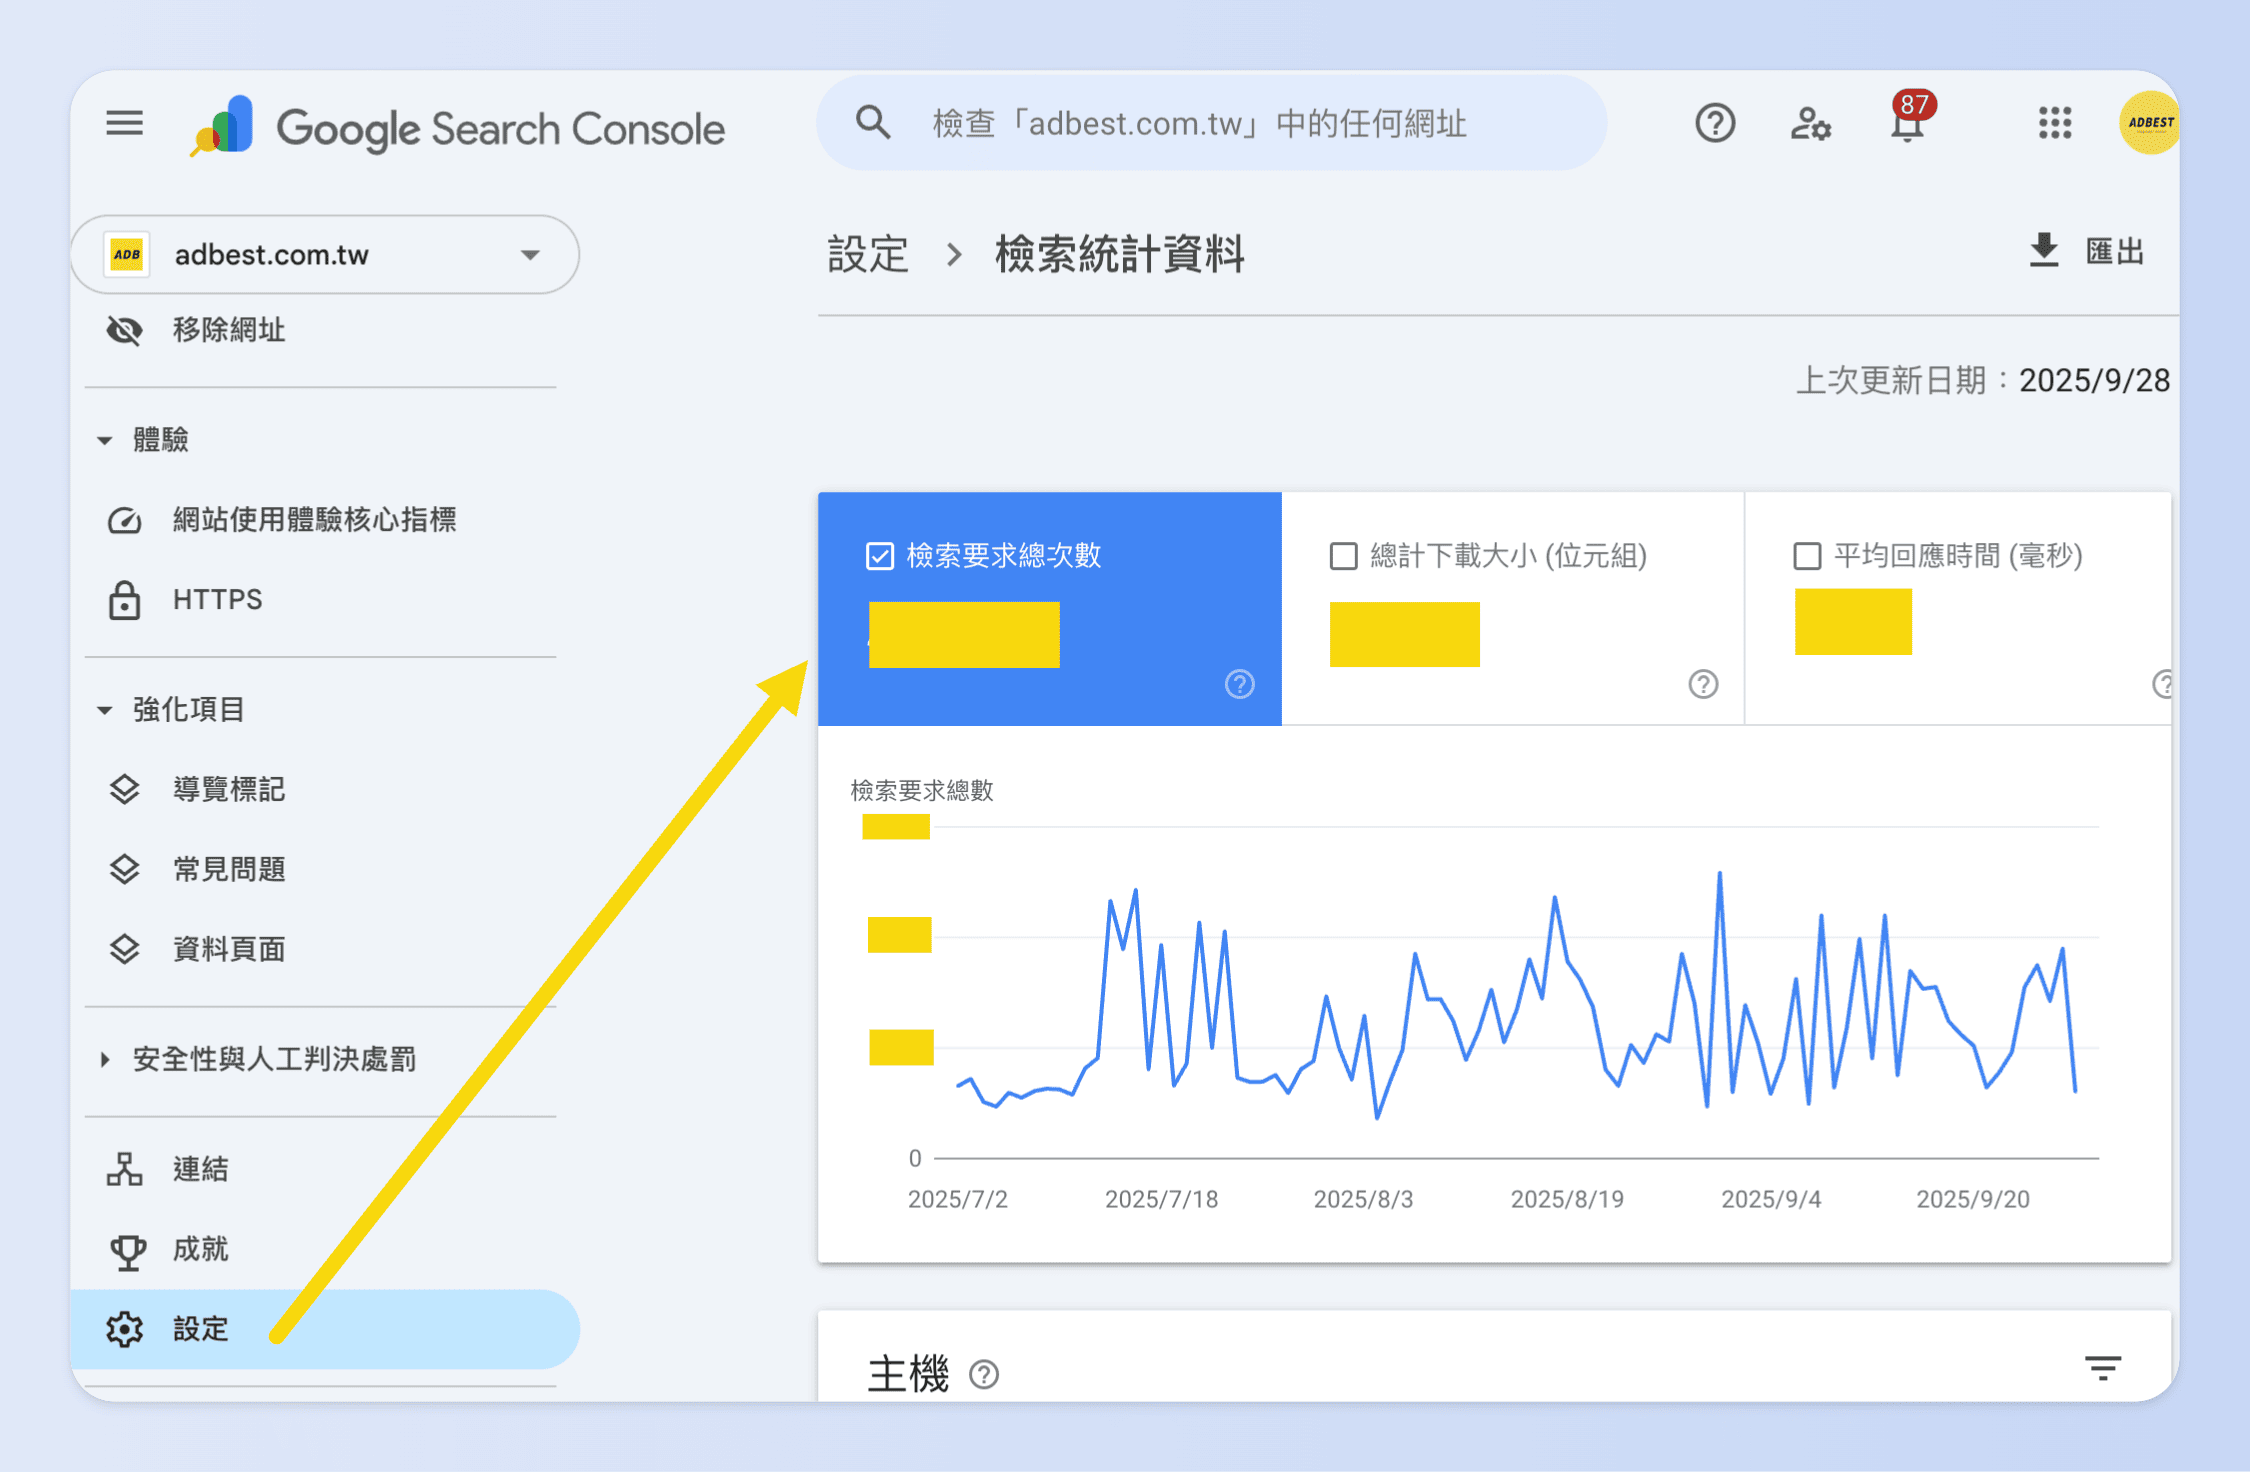Uncheck 檢索要求總次數 metric

click(x=879, y=556)
